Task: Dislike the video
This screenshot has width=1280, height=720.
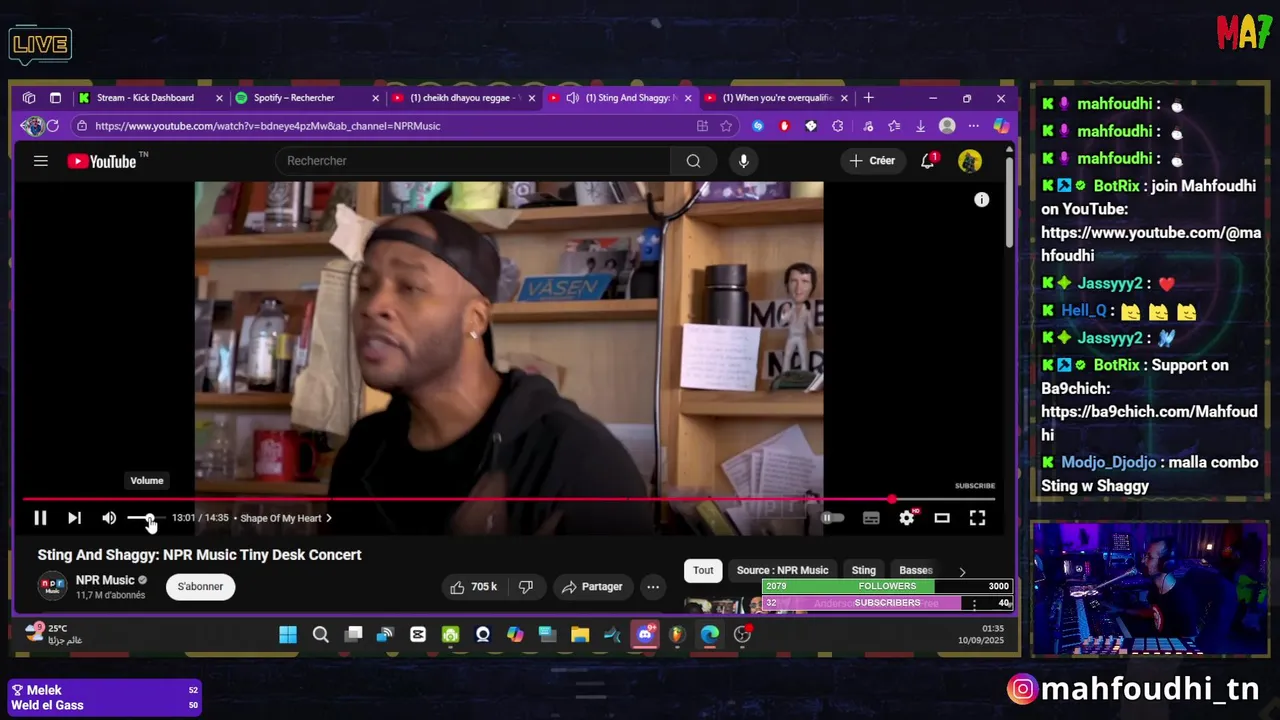Action: coord(526,587)
